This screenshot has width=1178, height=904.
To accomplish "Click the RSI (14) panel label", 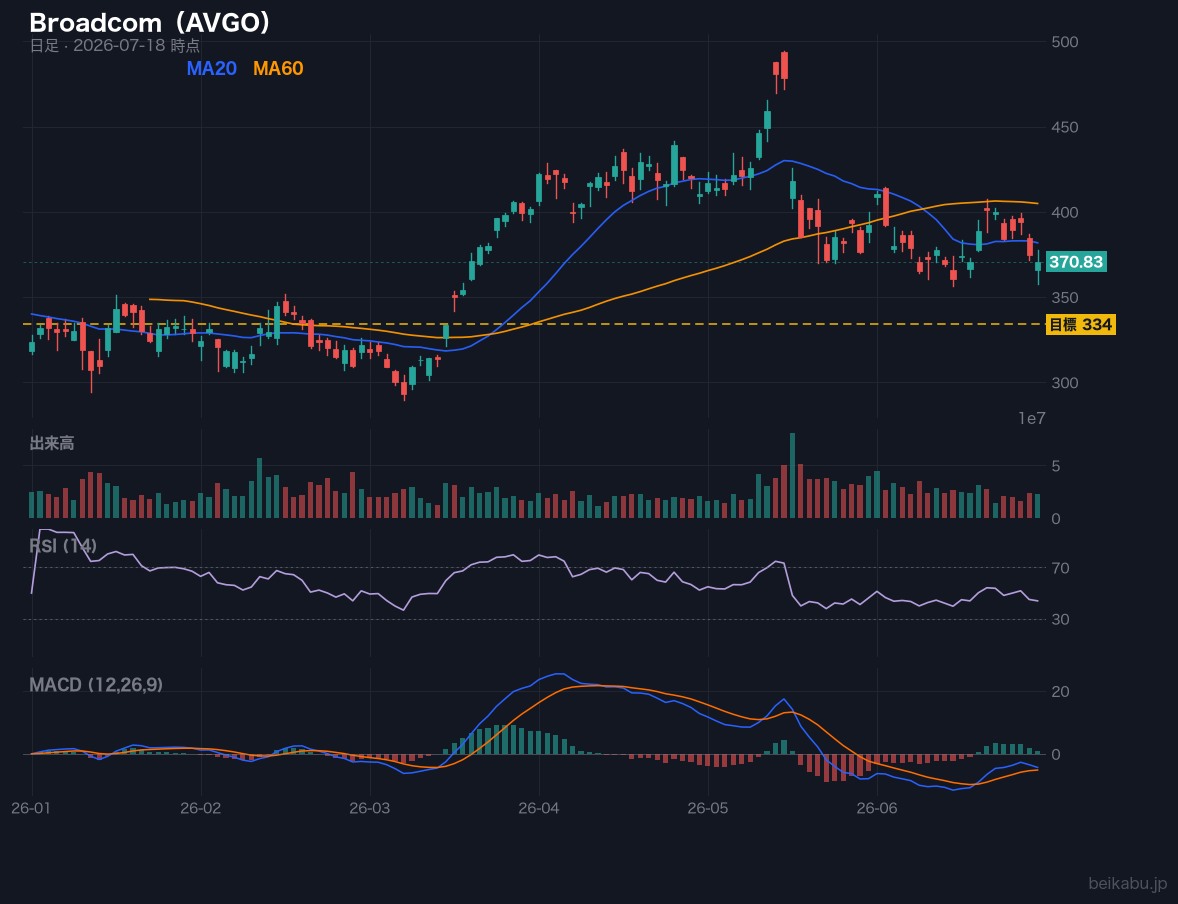I will 63,546.
